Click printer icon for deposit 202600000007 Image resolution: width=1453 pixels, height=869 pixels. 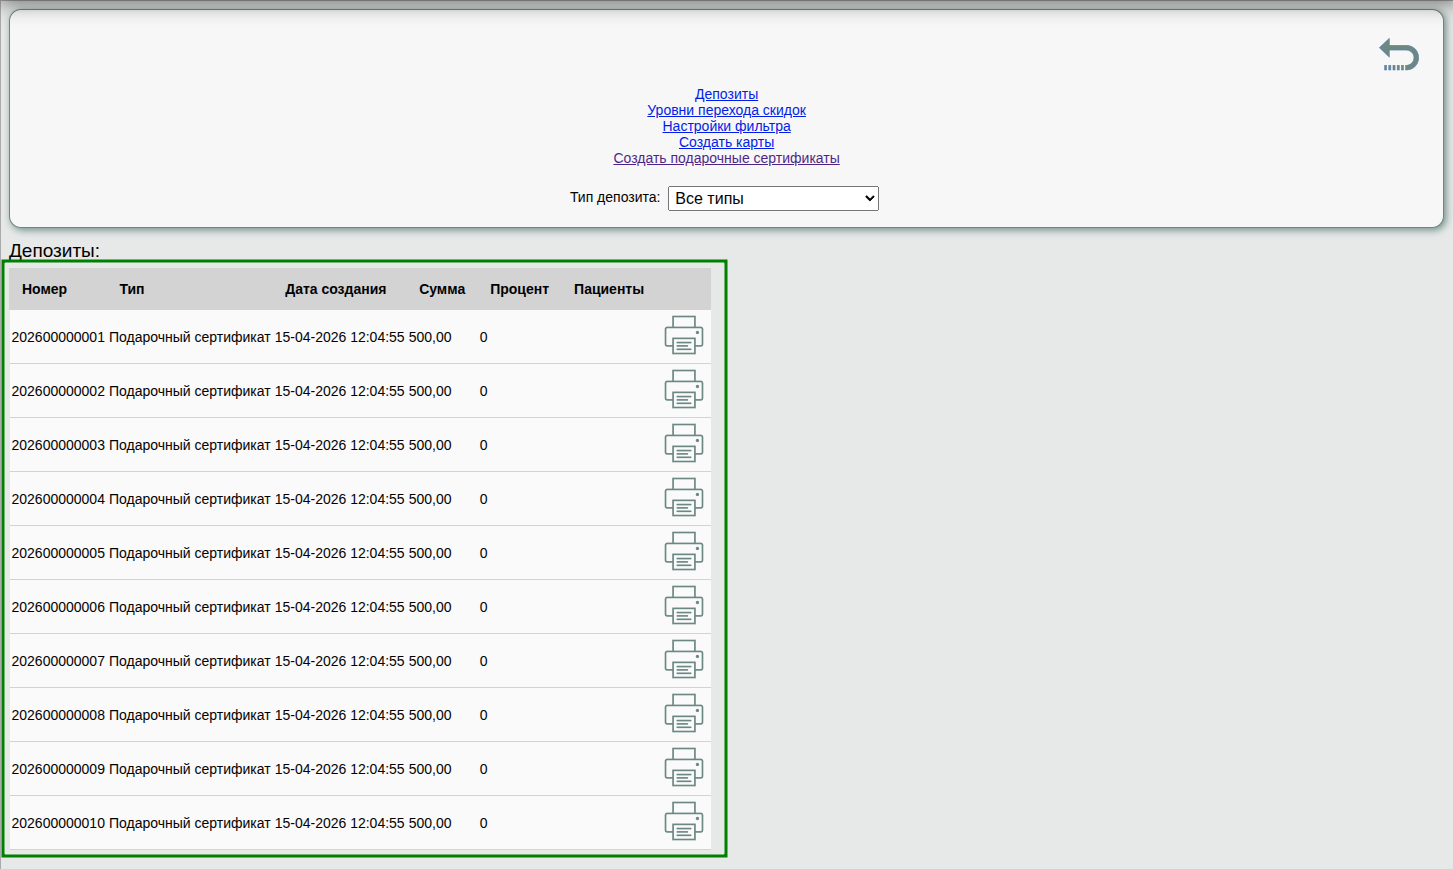click(684, 660)
